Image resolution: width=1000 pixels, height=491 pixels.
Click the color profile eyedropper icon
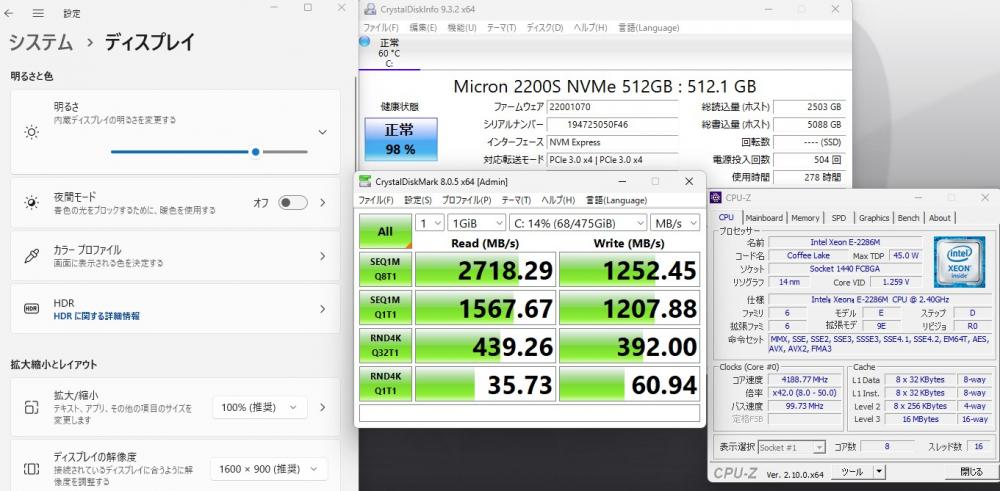(31, 256)
